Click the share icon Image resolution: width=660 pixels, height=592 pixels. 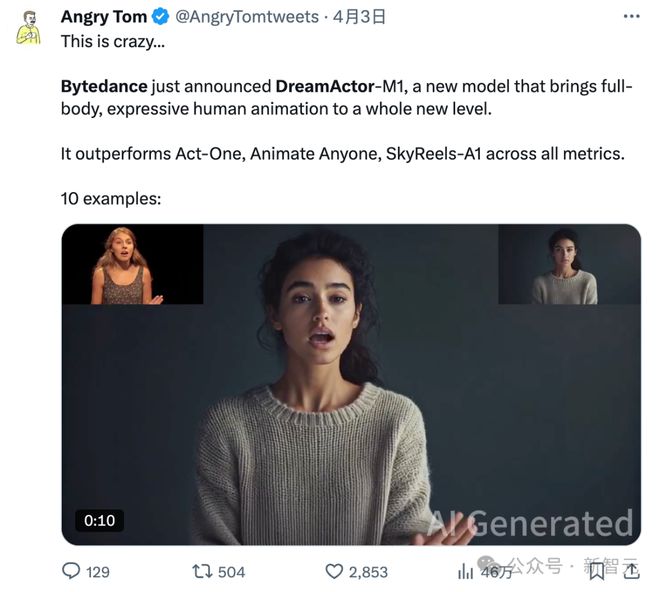(x=629, y=571)
